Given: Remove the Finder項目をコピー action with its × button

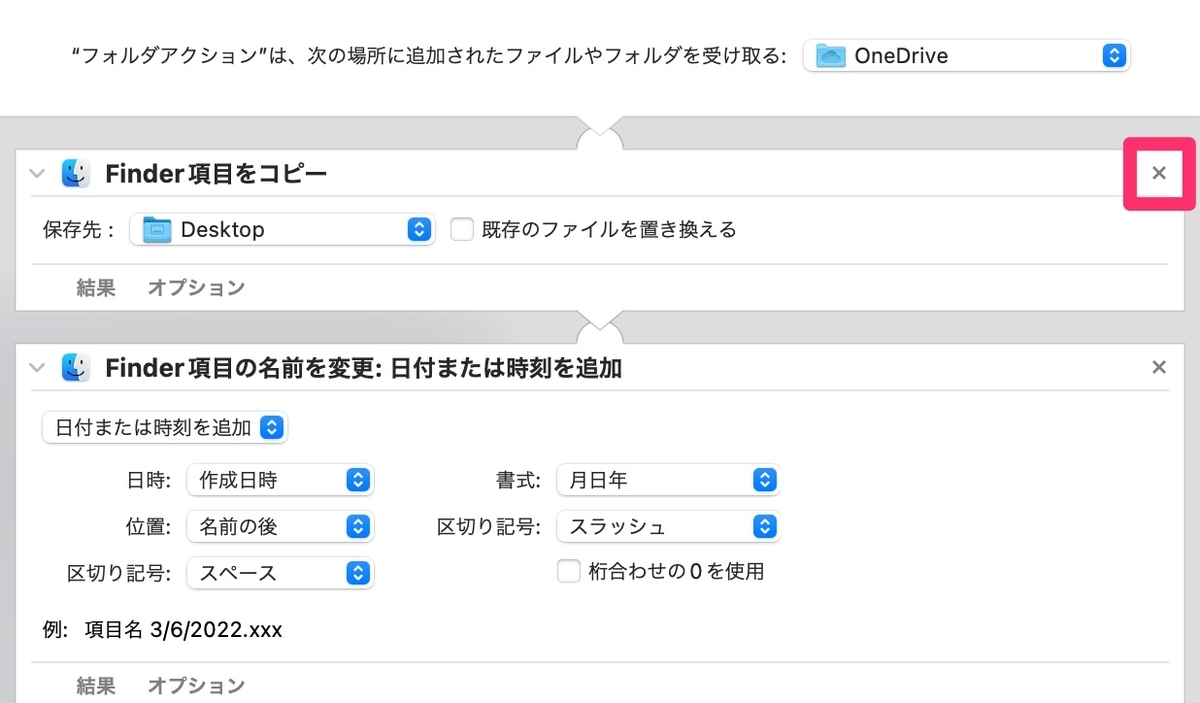Looking at the screenshot, I should coord(1158,173).
